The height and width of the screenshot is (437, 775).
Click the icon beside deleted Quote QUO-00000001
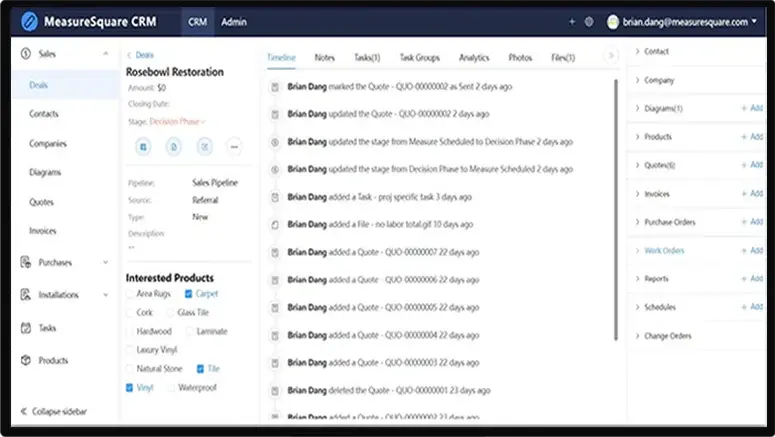[x=275, y=391]
